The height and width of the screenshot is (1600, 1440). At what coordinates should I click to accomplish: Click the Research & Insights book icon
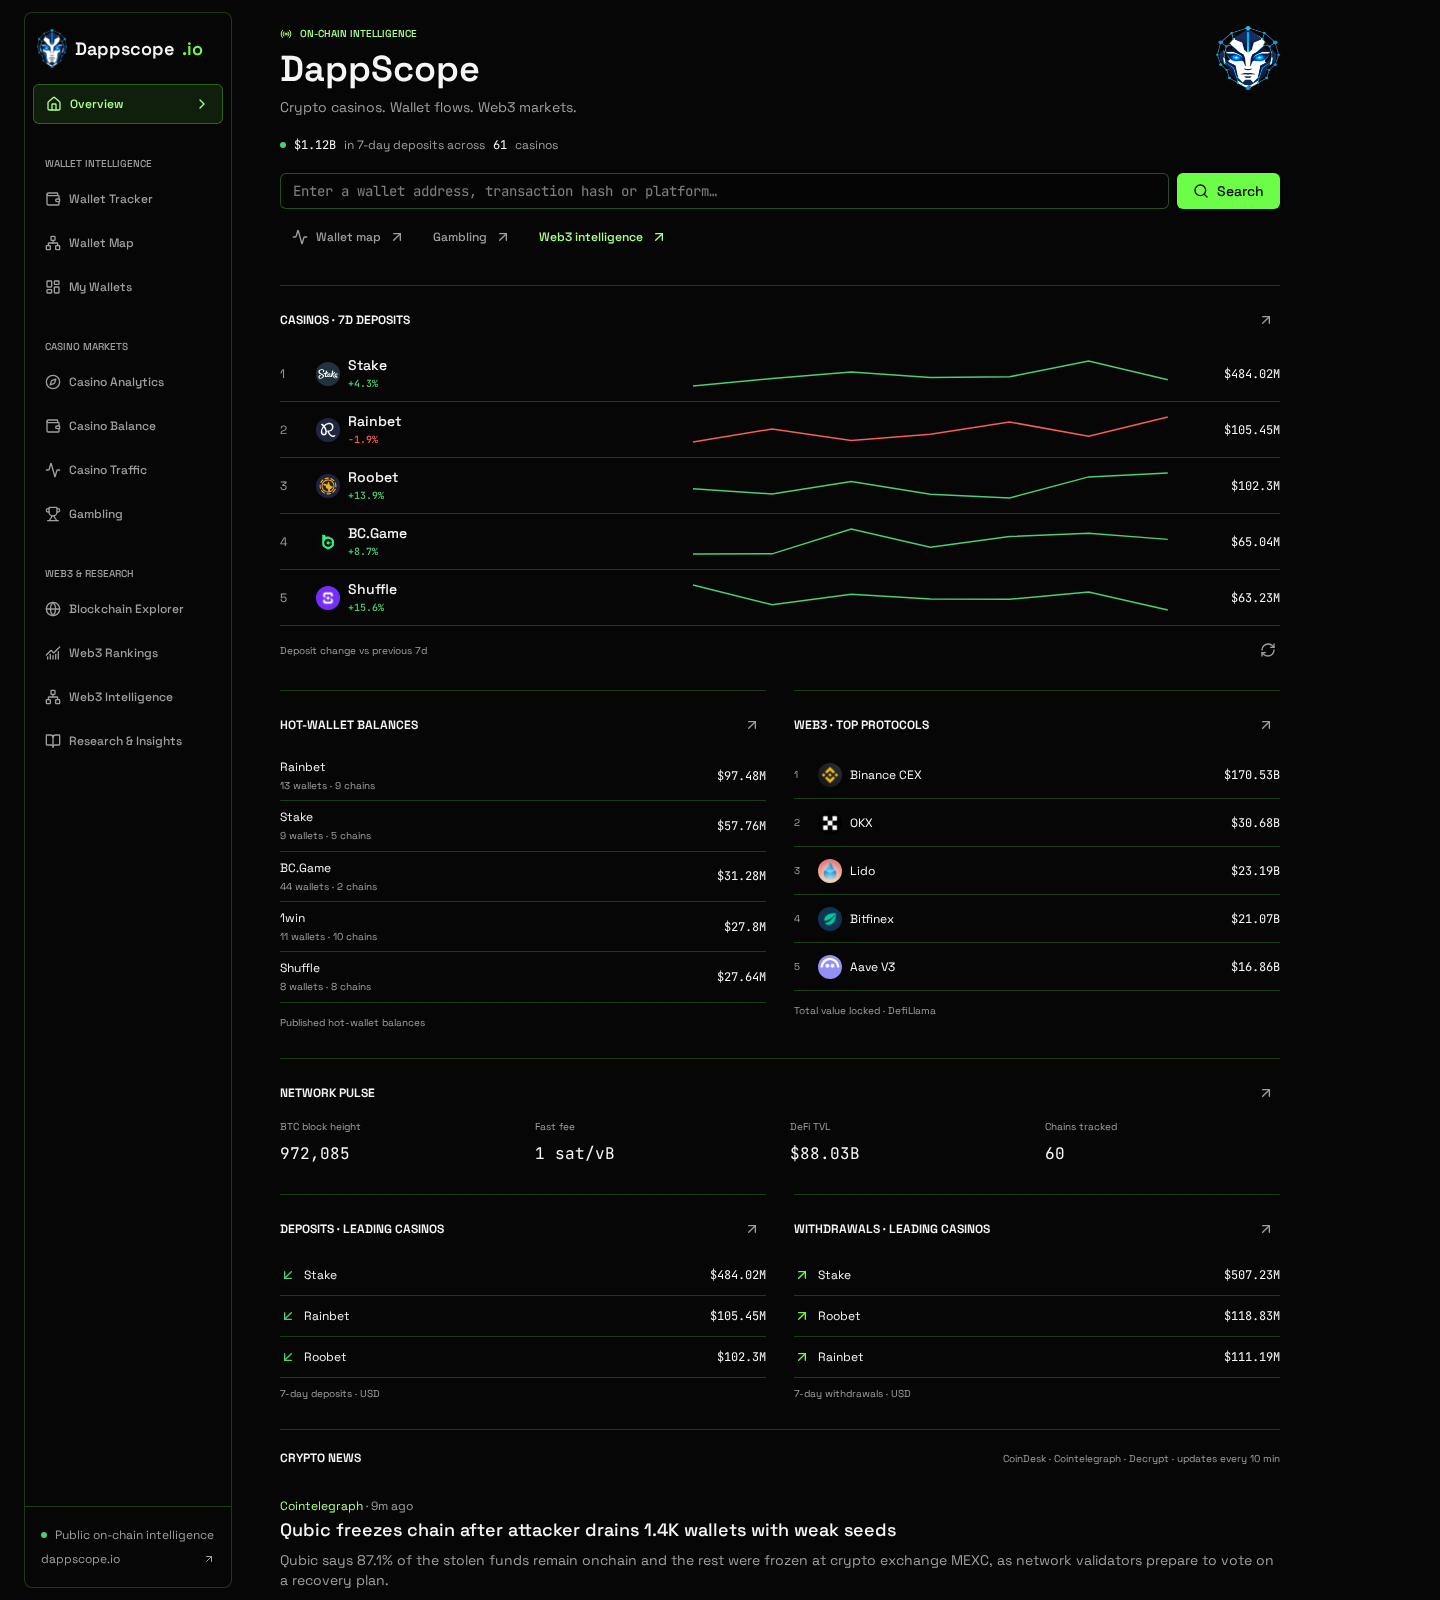pyautogui.click(x=53, y=741)
